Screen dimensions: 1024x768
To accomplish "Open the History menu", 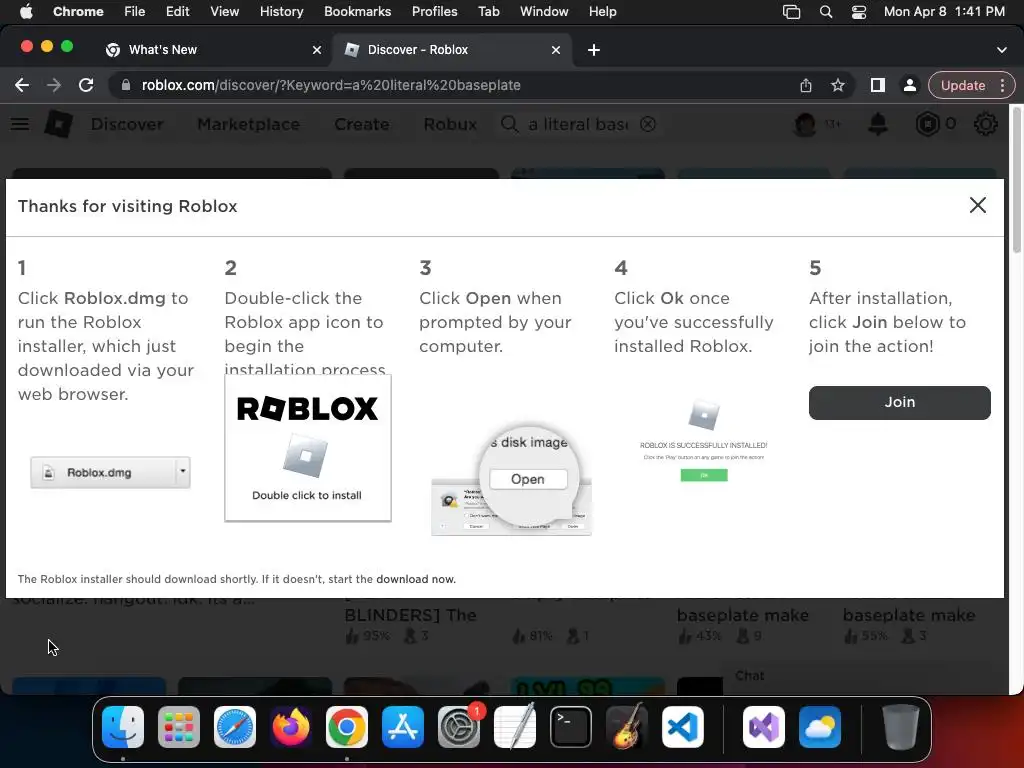I will tap(281, 12).
